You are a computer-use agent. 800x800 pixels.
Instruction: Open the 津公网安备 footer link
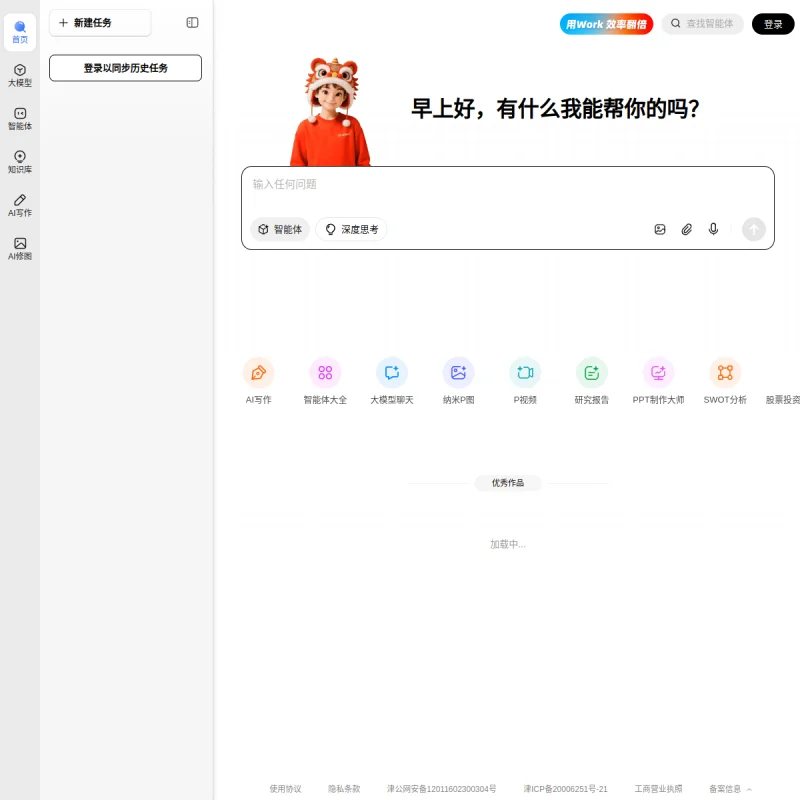tap(441, 789)
